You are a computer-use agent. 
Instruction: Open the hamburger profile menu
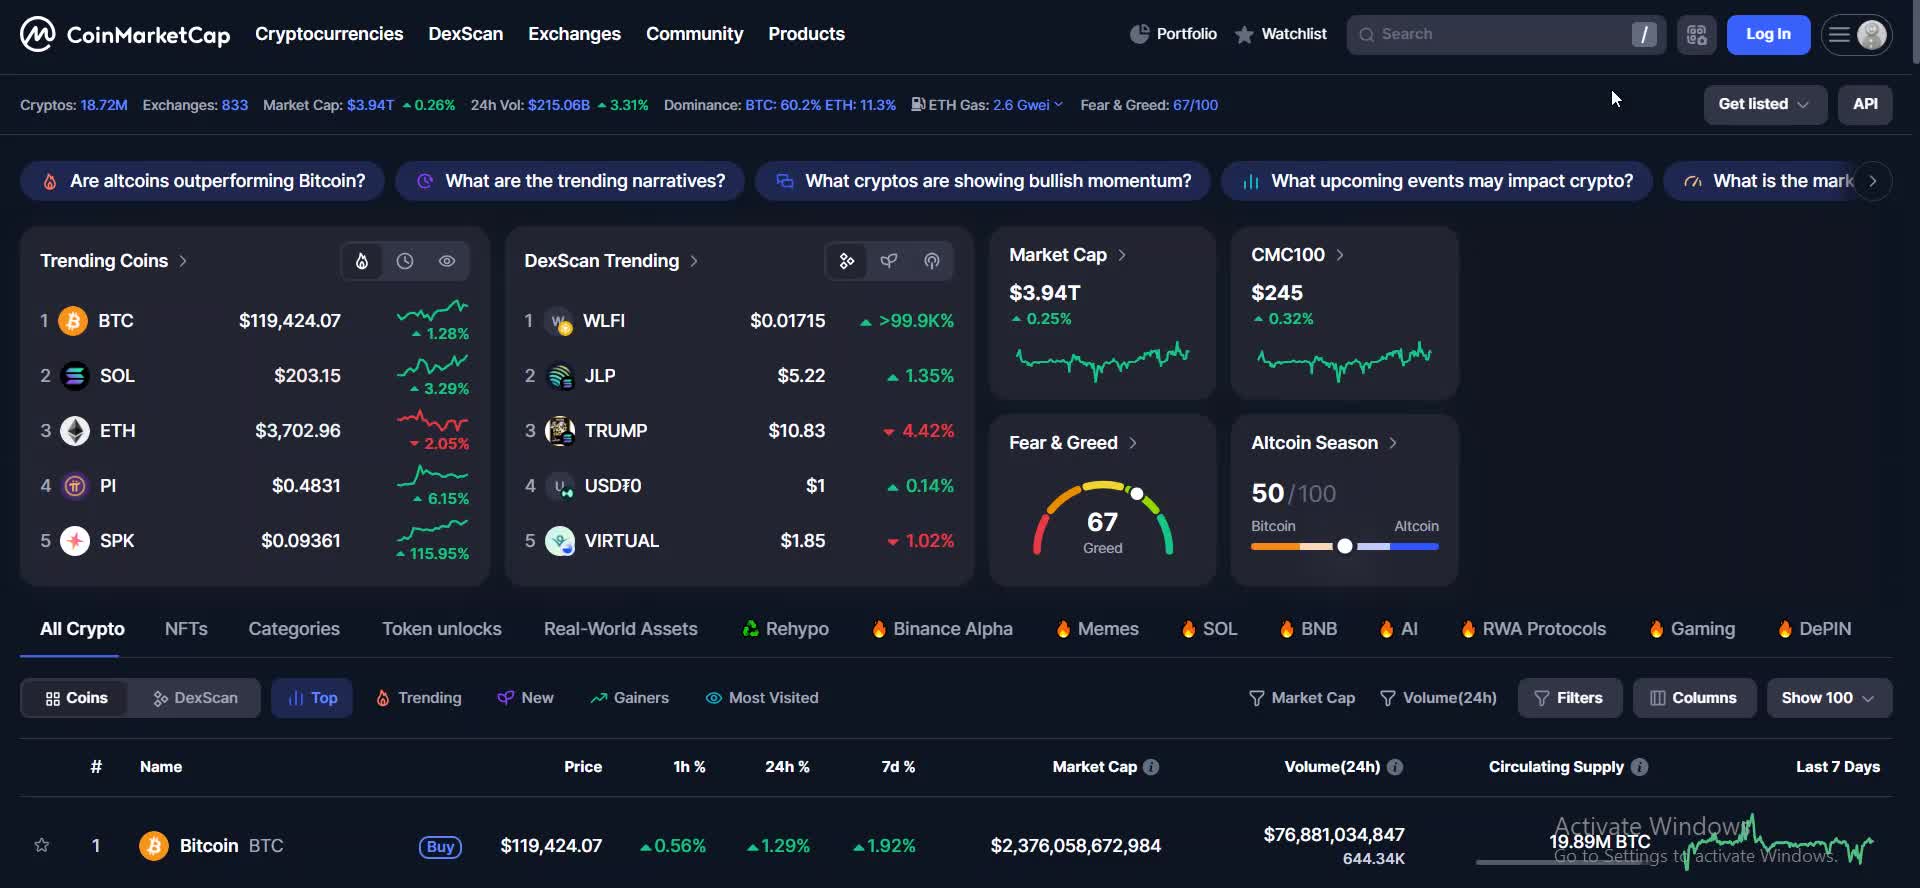coord(1856,35)
